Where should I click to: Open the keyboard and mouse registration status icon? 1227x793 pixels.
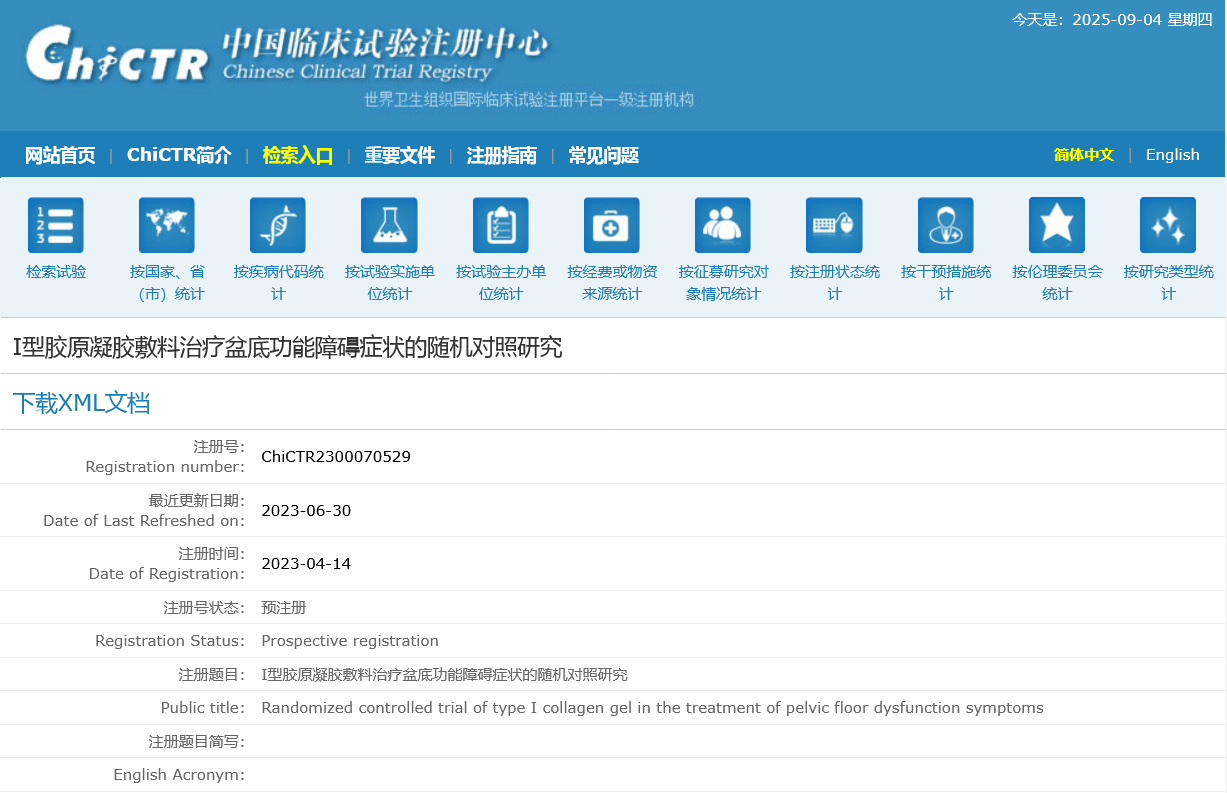[834, 225]
